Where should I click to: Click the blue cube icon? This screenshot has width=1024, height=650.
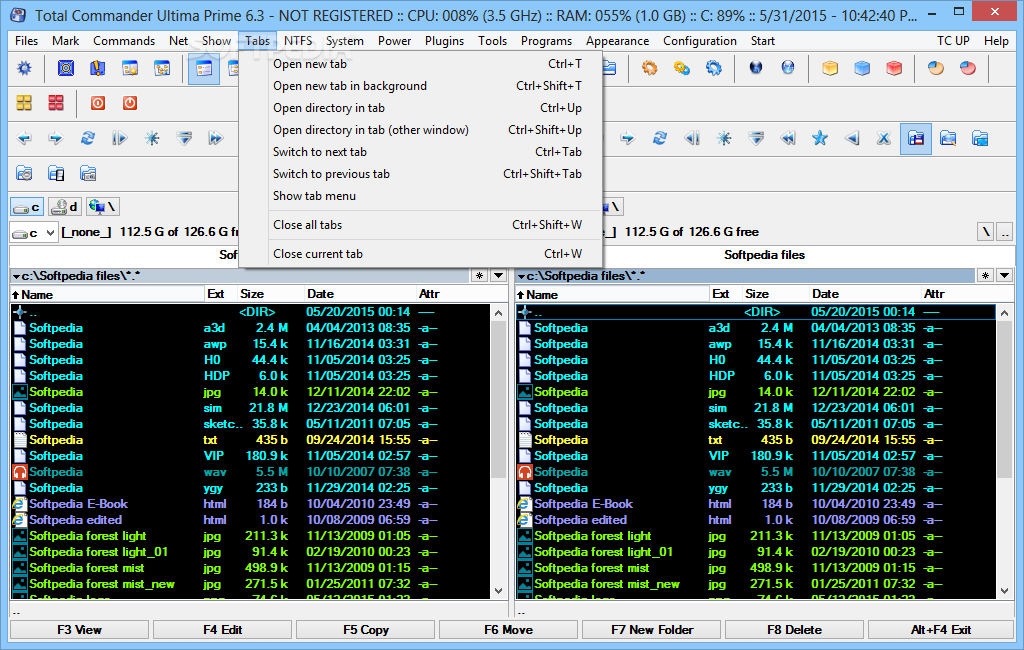862,68
